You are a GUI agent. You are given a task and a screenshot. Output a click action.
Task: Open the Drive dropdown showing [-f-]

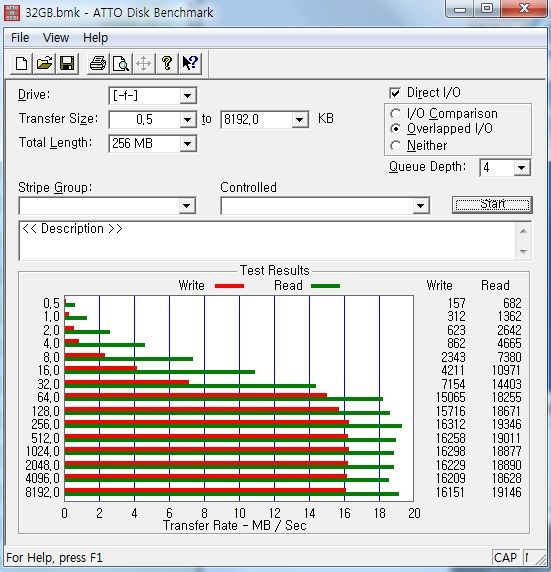click(188, 96)
